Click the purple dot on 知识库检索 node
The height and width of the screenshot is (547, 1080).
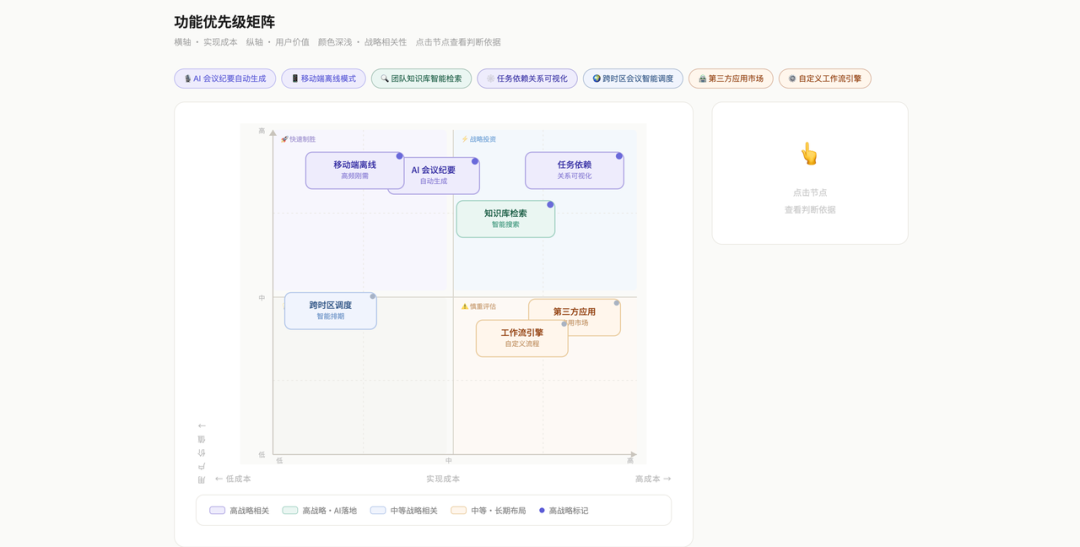(x=550, y=205)
